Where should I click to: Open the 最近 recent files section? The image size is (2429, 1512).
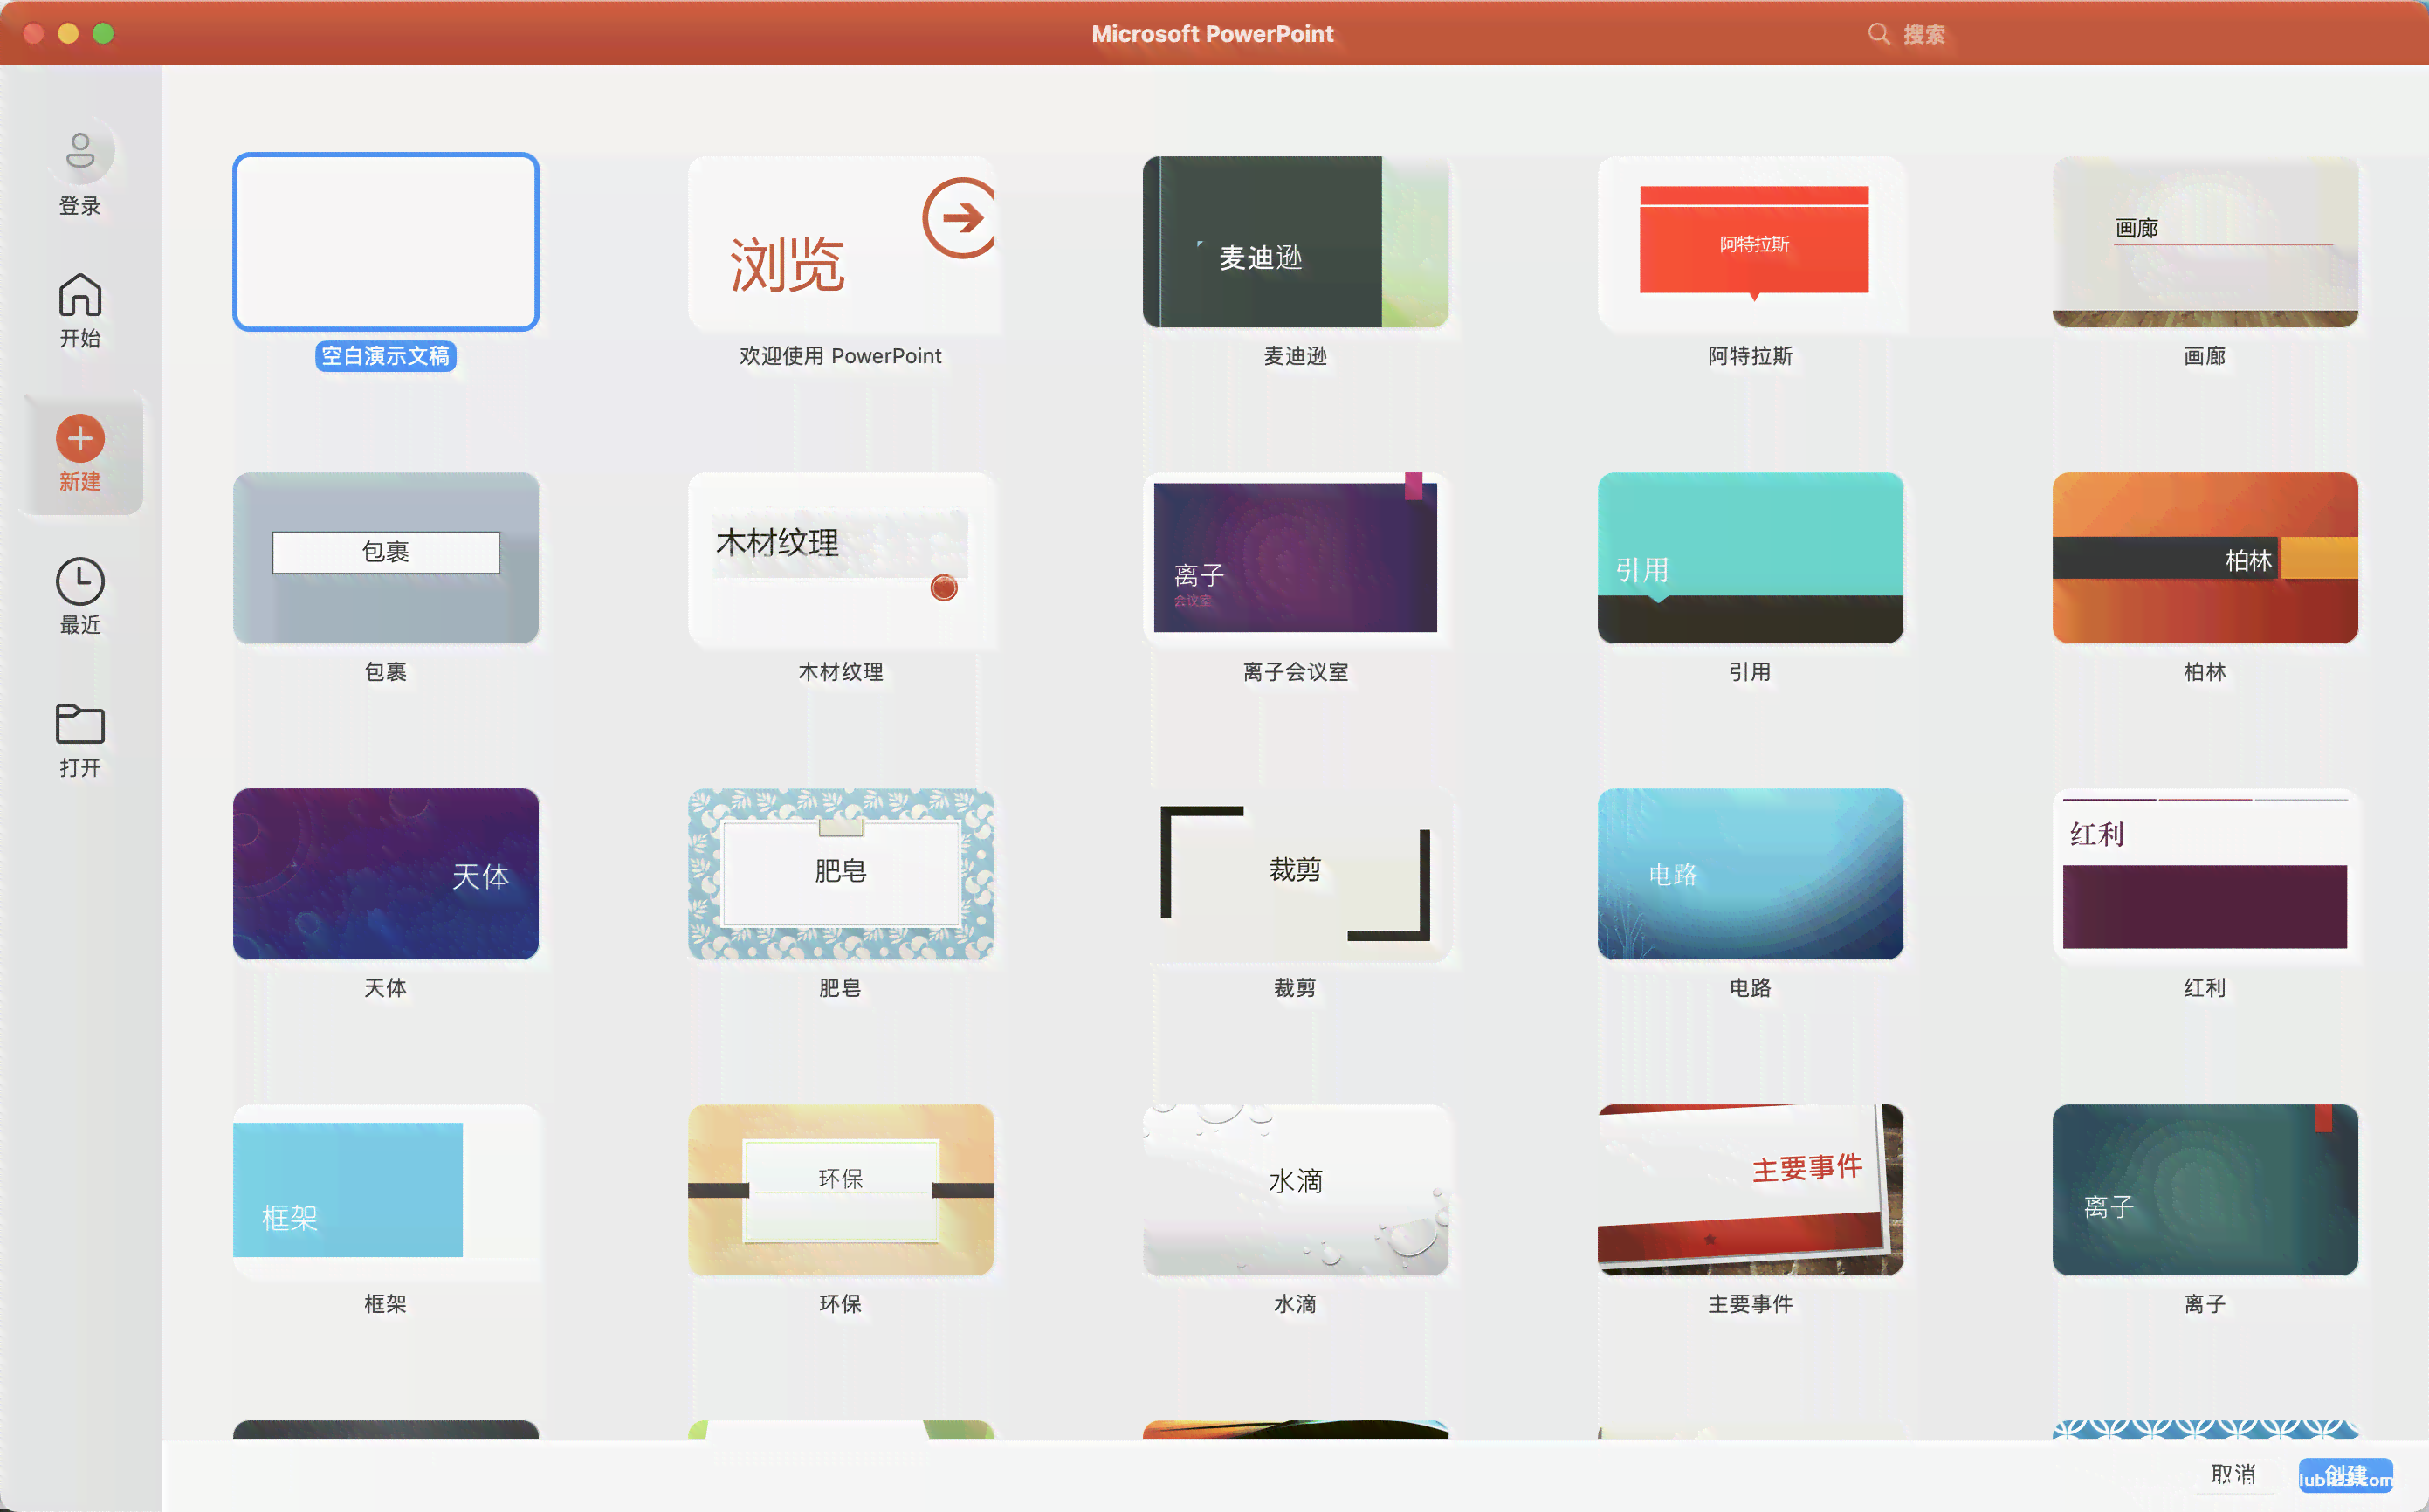(80, 597)
